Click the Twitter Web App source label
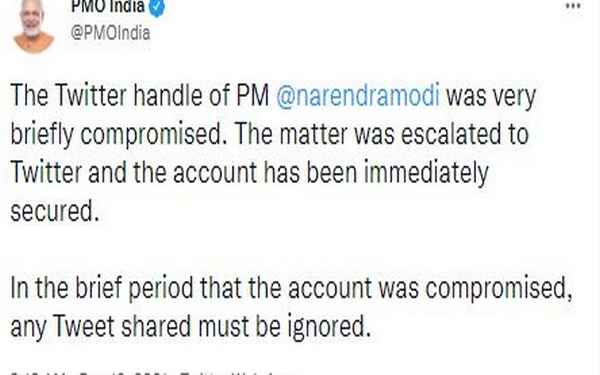The width and height of the screenshot is (600, 375). [x=240, y=372]
